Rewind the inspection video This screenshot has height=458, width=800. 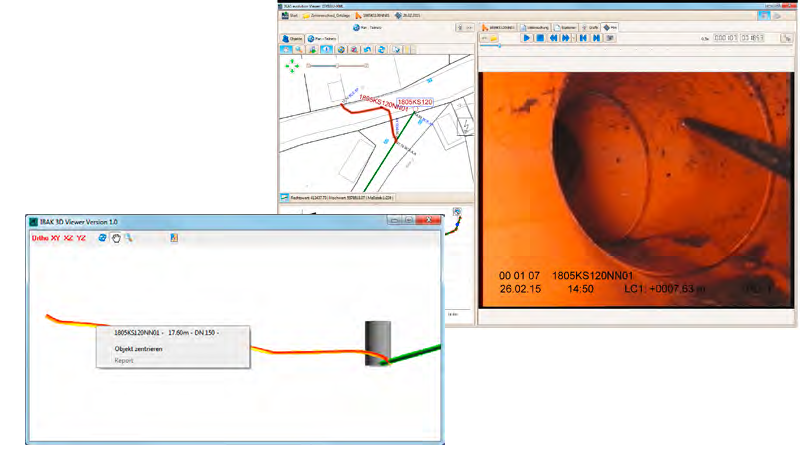coord(553,38)
